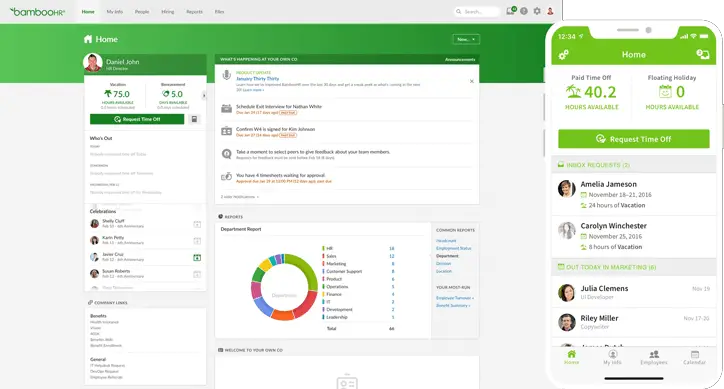Open Confirm W4 is signed for Kim Johnson
Viewport: 724px width, 389px height.
276,129
